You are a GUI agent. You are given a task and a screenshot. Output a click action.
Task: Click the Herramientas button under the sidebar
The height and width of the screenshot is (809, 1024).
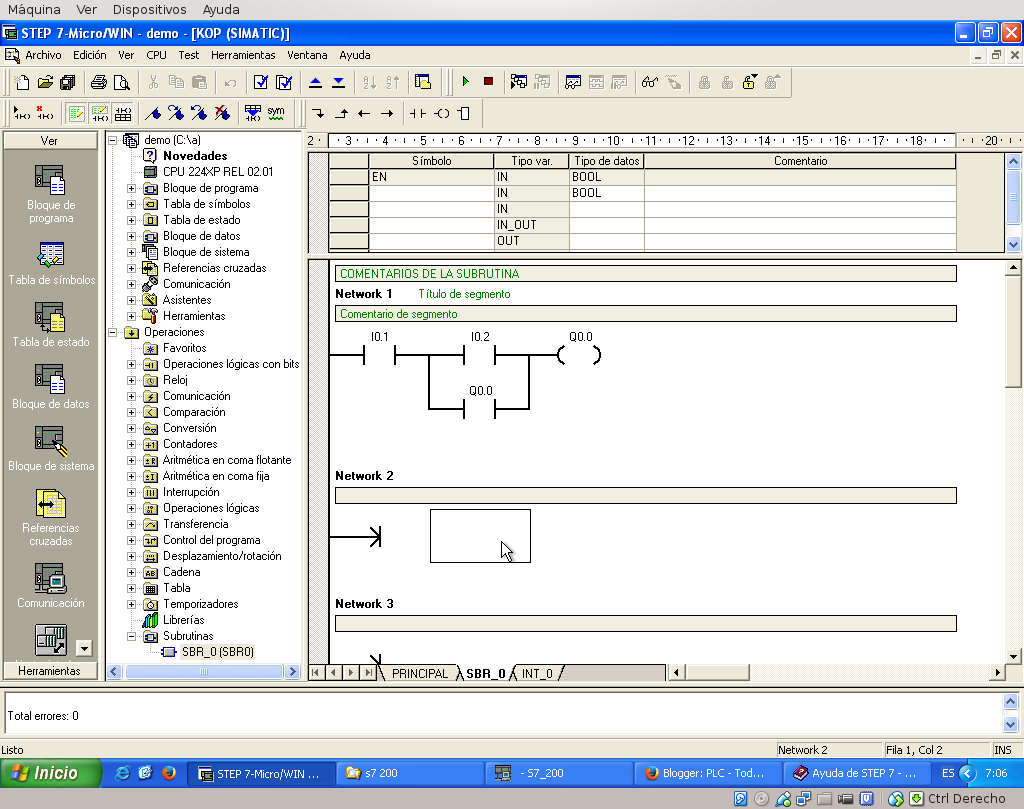[x=49, y=671]
